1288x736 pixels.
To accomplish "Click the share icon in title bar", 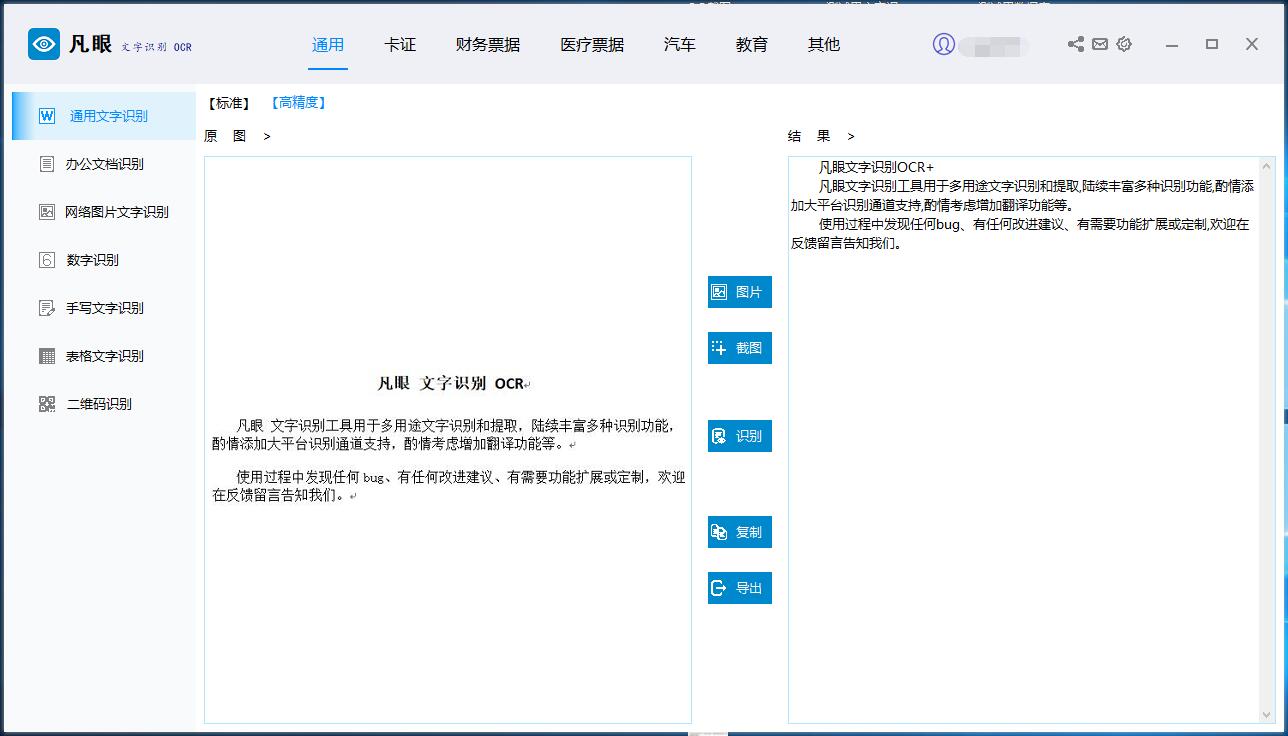I will [1076, 44].
